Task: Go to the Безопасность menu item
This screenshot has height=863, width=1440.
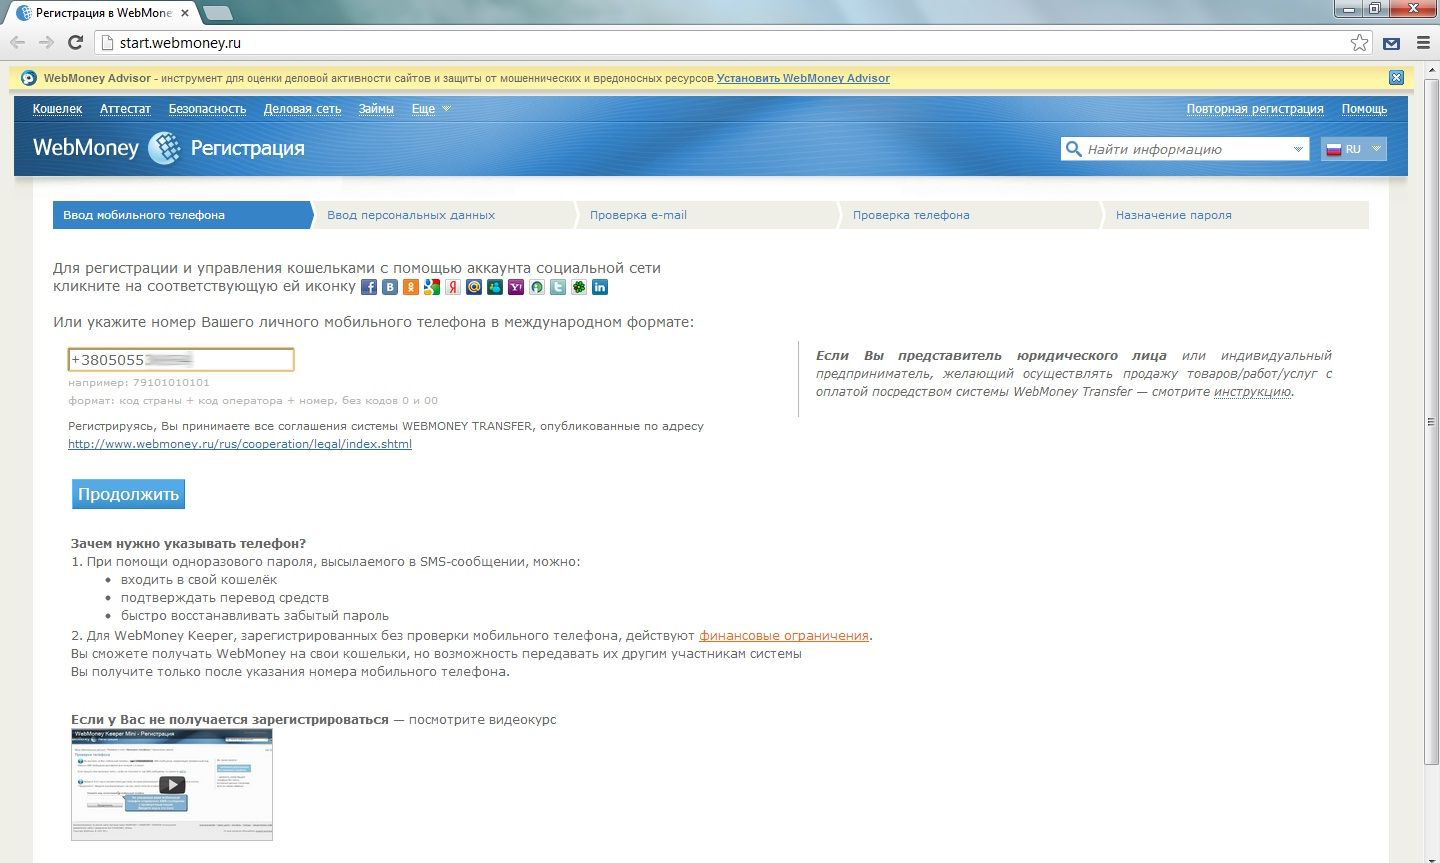Action: (x=207, y=109)
